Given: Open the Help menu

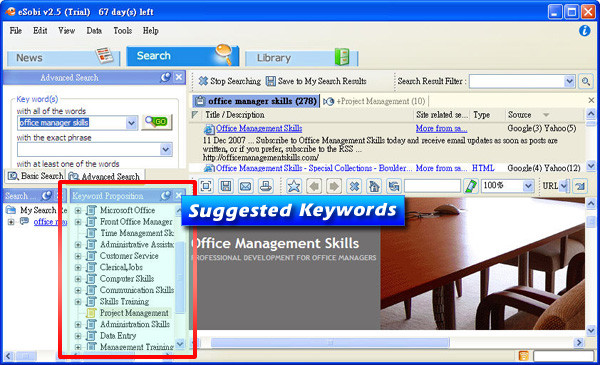Looking at the screenshot, I should coord(151,31).
